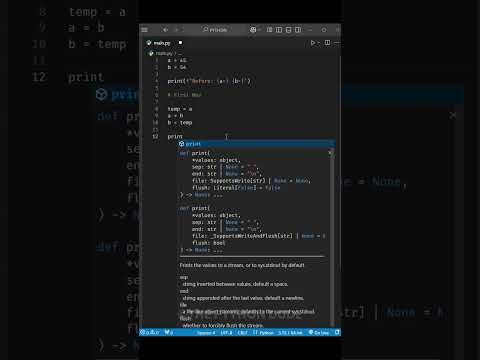Click the UTF-8 encoding status item
This screenshot has width=480, height=360.
click(x=226, y=333)
